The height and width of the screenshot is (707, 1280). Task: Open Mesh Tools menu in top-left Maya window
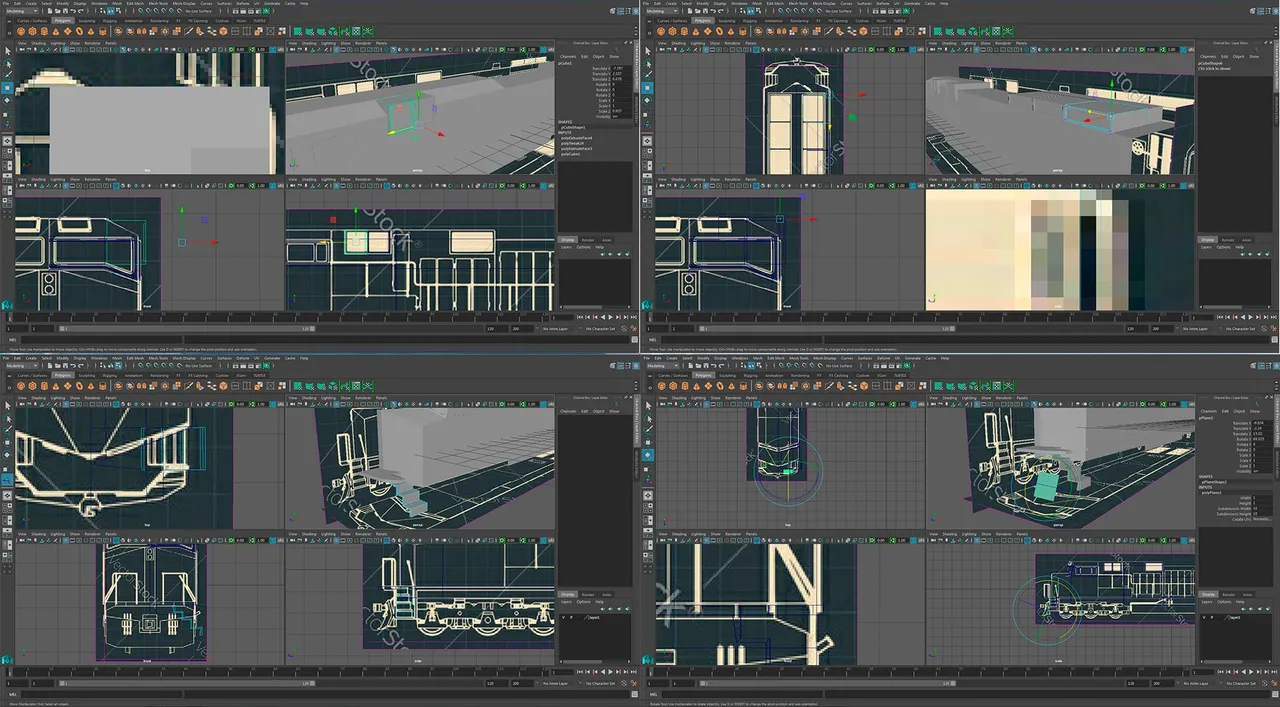tap(158, 4)
